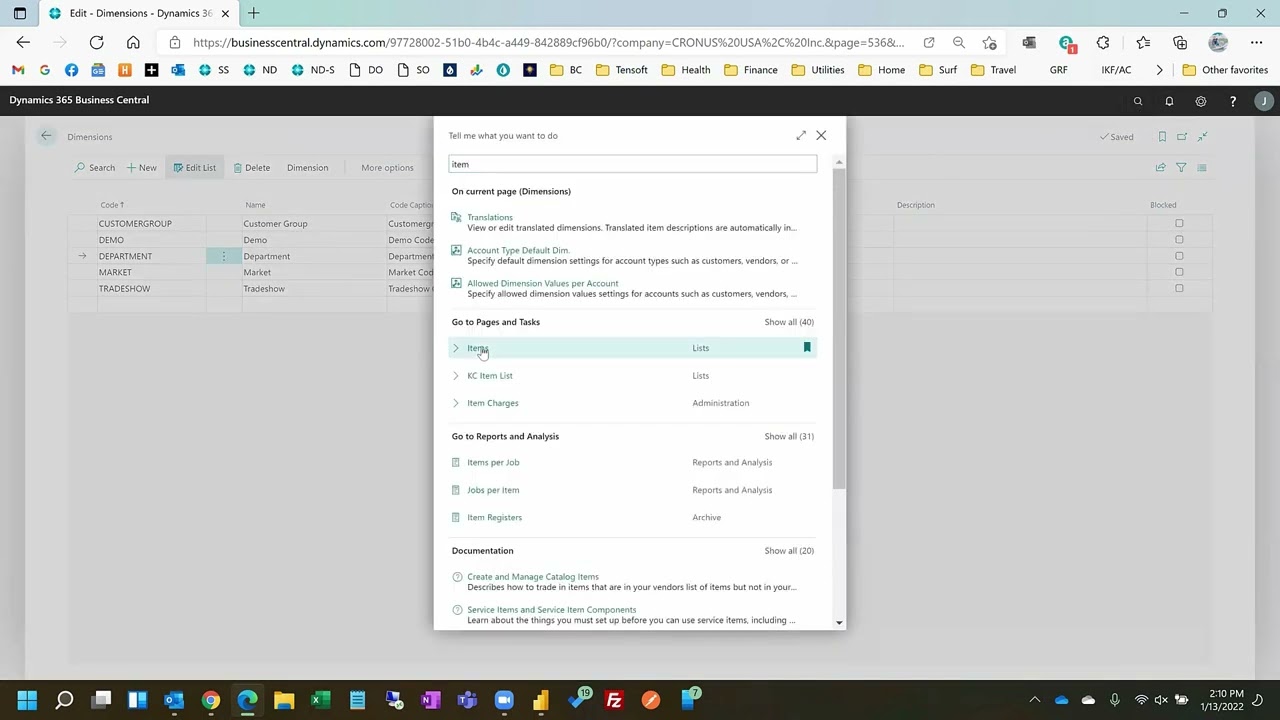Select the TRADESHOW code cell
This screenshot has height=720, width=1280.
pos(151,289)
